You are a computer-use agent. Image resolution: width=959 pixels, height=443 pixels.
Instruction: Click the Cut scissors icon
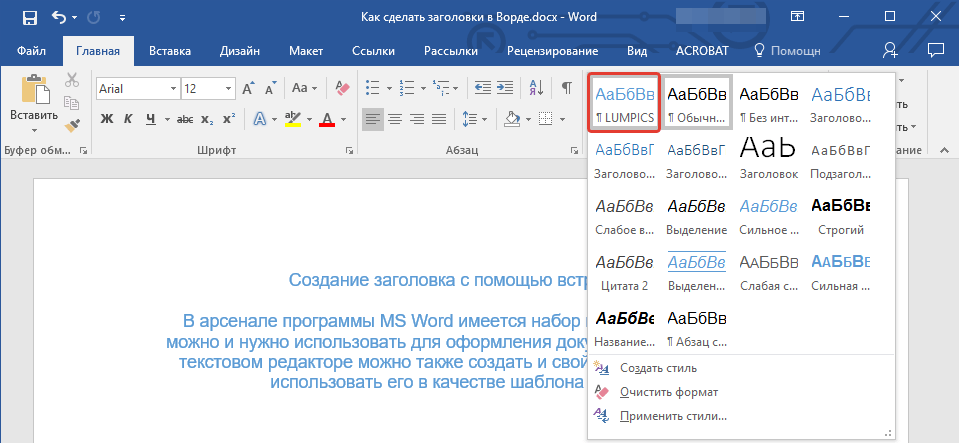pos(72,81)
